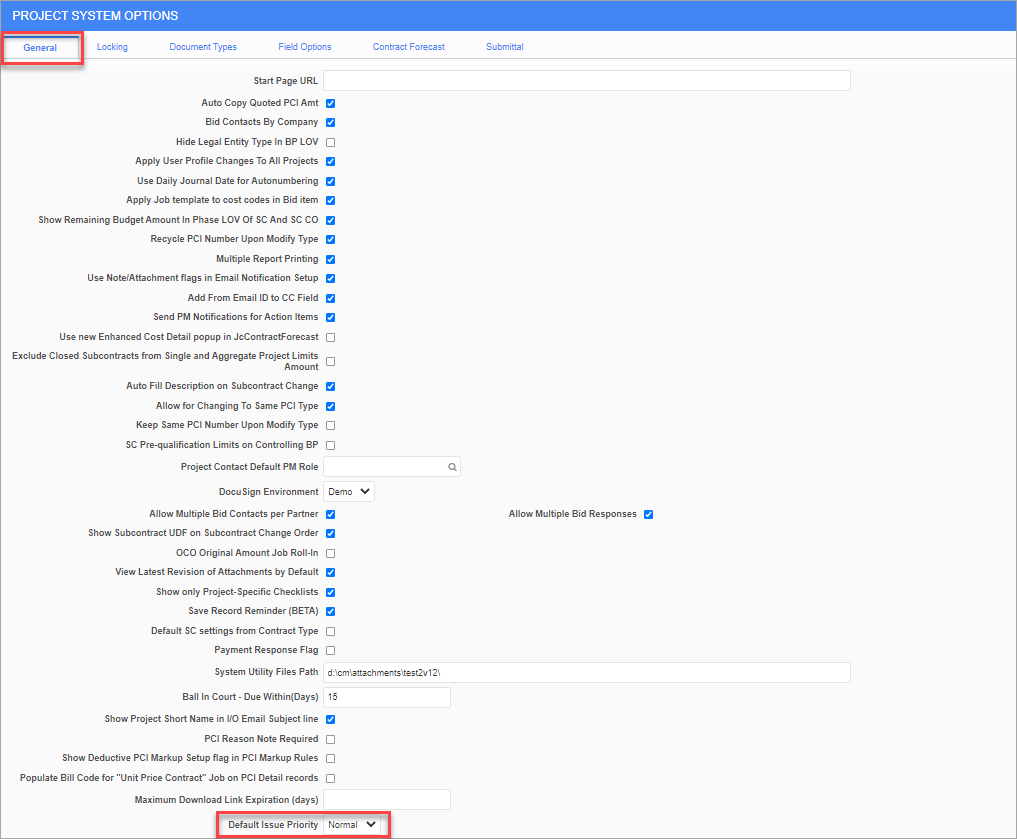The width and height of the screenshot is (1017, 839).
Task: Toggle Apply User Profile Changes To All Projects
Action: [x=331, y=161]
